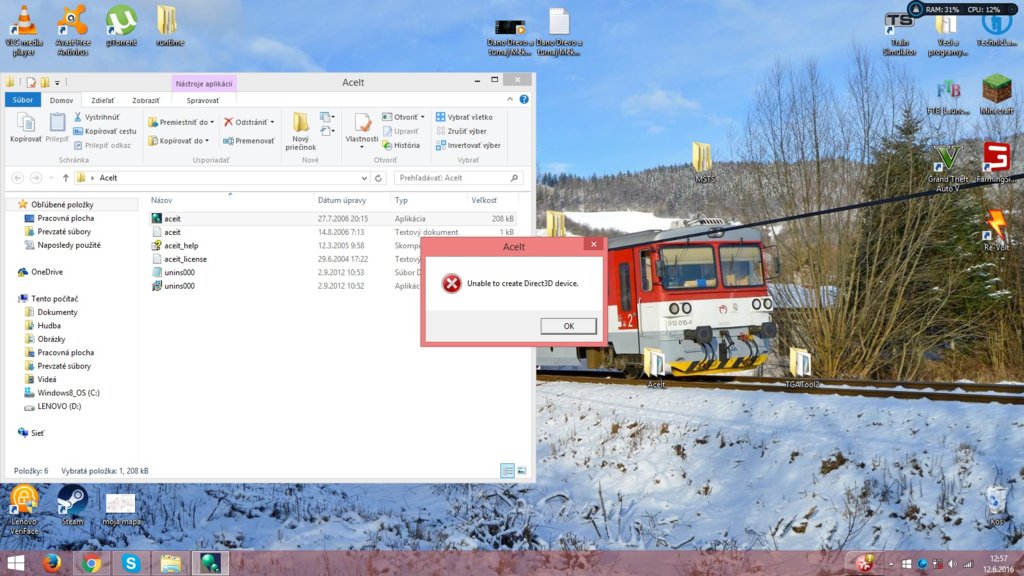Click the help question mark icon

click(524, 100)
